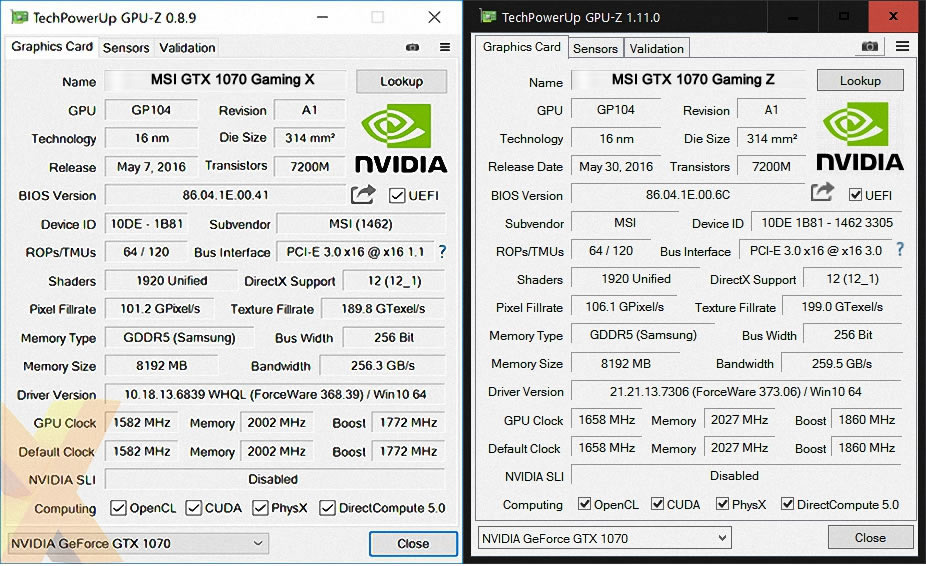This screenshot has width=926, height=566.
Task: Click Bandwidth value 256.3 GB/s
Action: click(382, 366)
